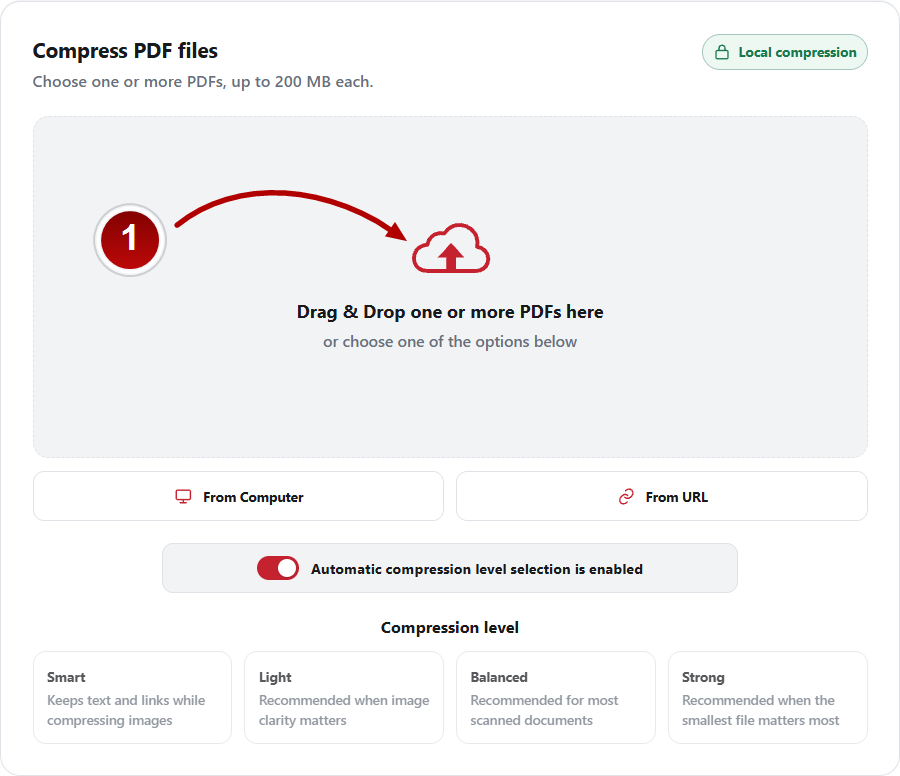Disable automatic compression level selection toggle

click(x=278, y=568)
